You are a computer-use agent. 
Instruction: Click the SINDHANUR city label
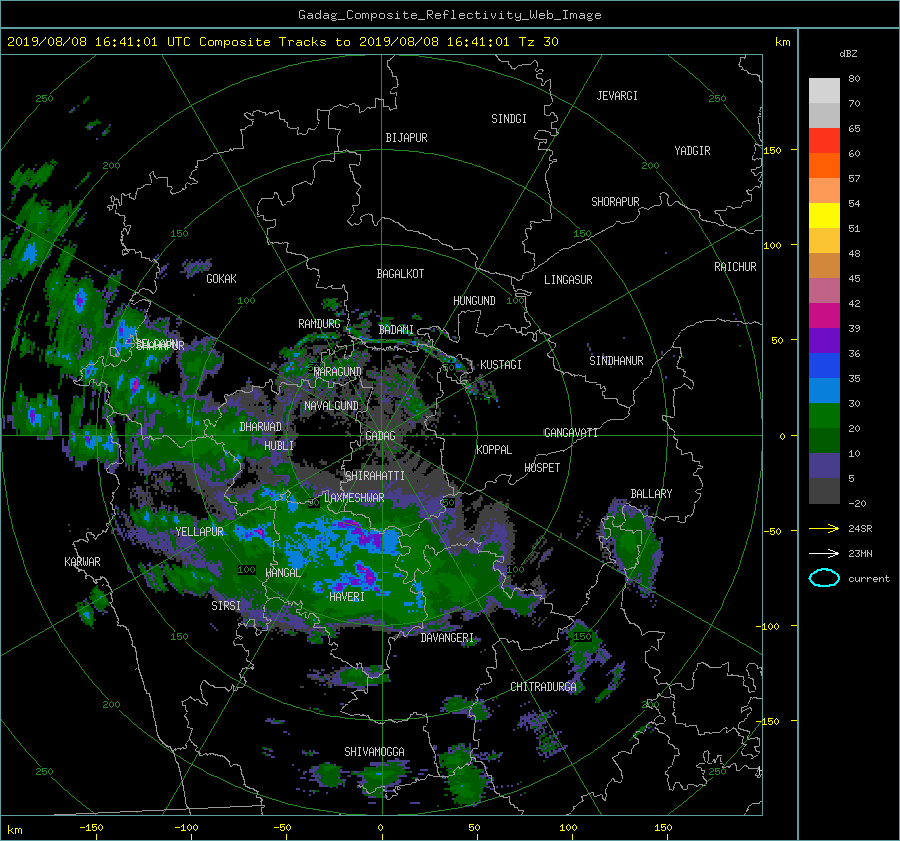coord(616,361)
